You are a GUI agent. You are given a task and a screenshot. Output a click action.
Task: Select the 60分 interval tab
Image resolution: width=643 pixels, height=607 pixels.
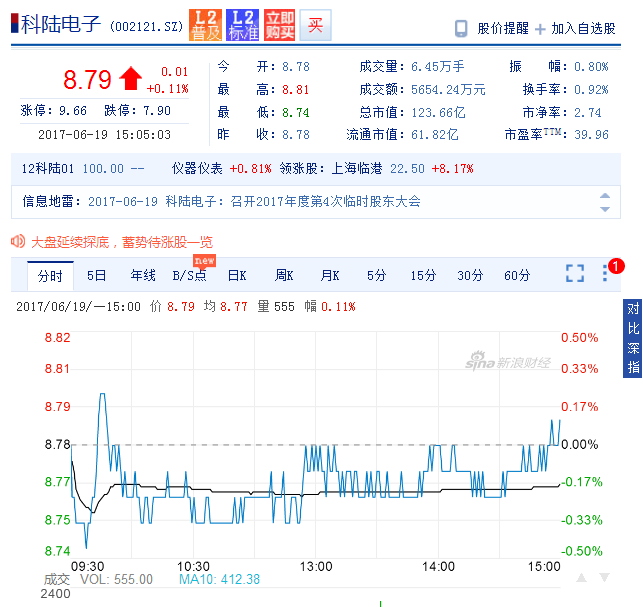tap(517, 275)
